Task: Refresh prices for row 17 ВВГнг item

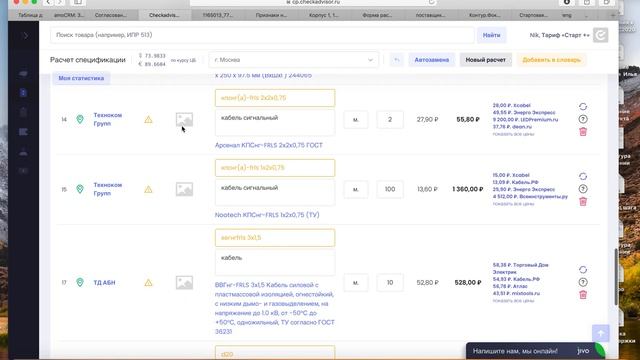Action: click(x=583, y=270)
